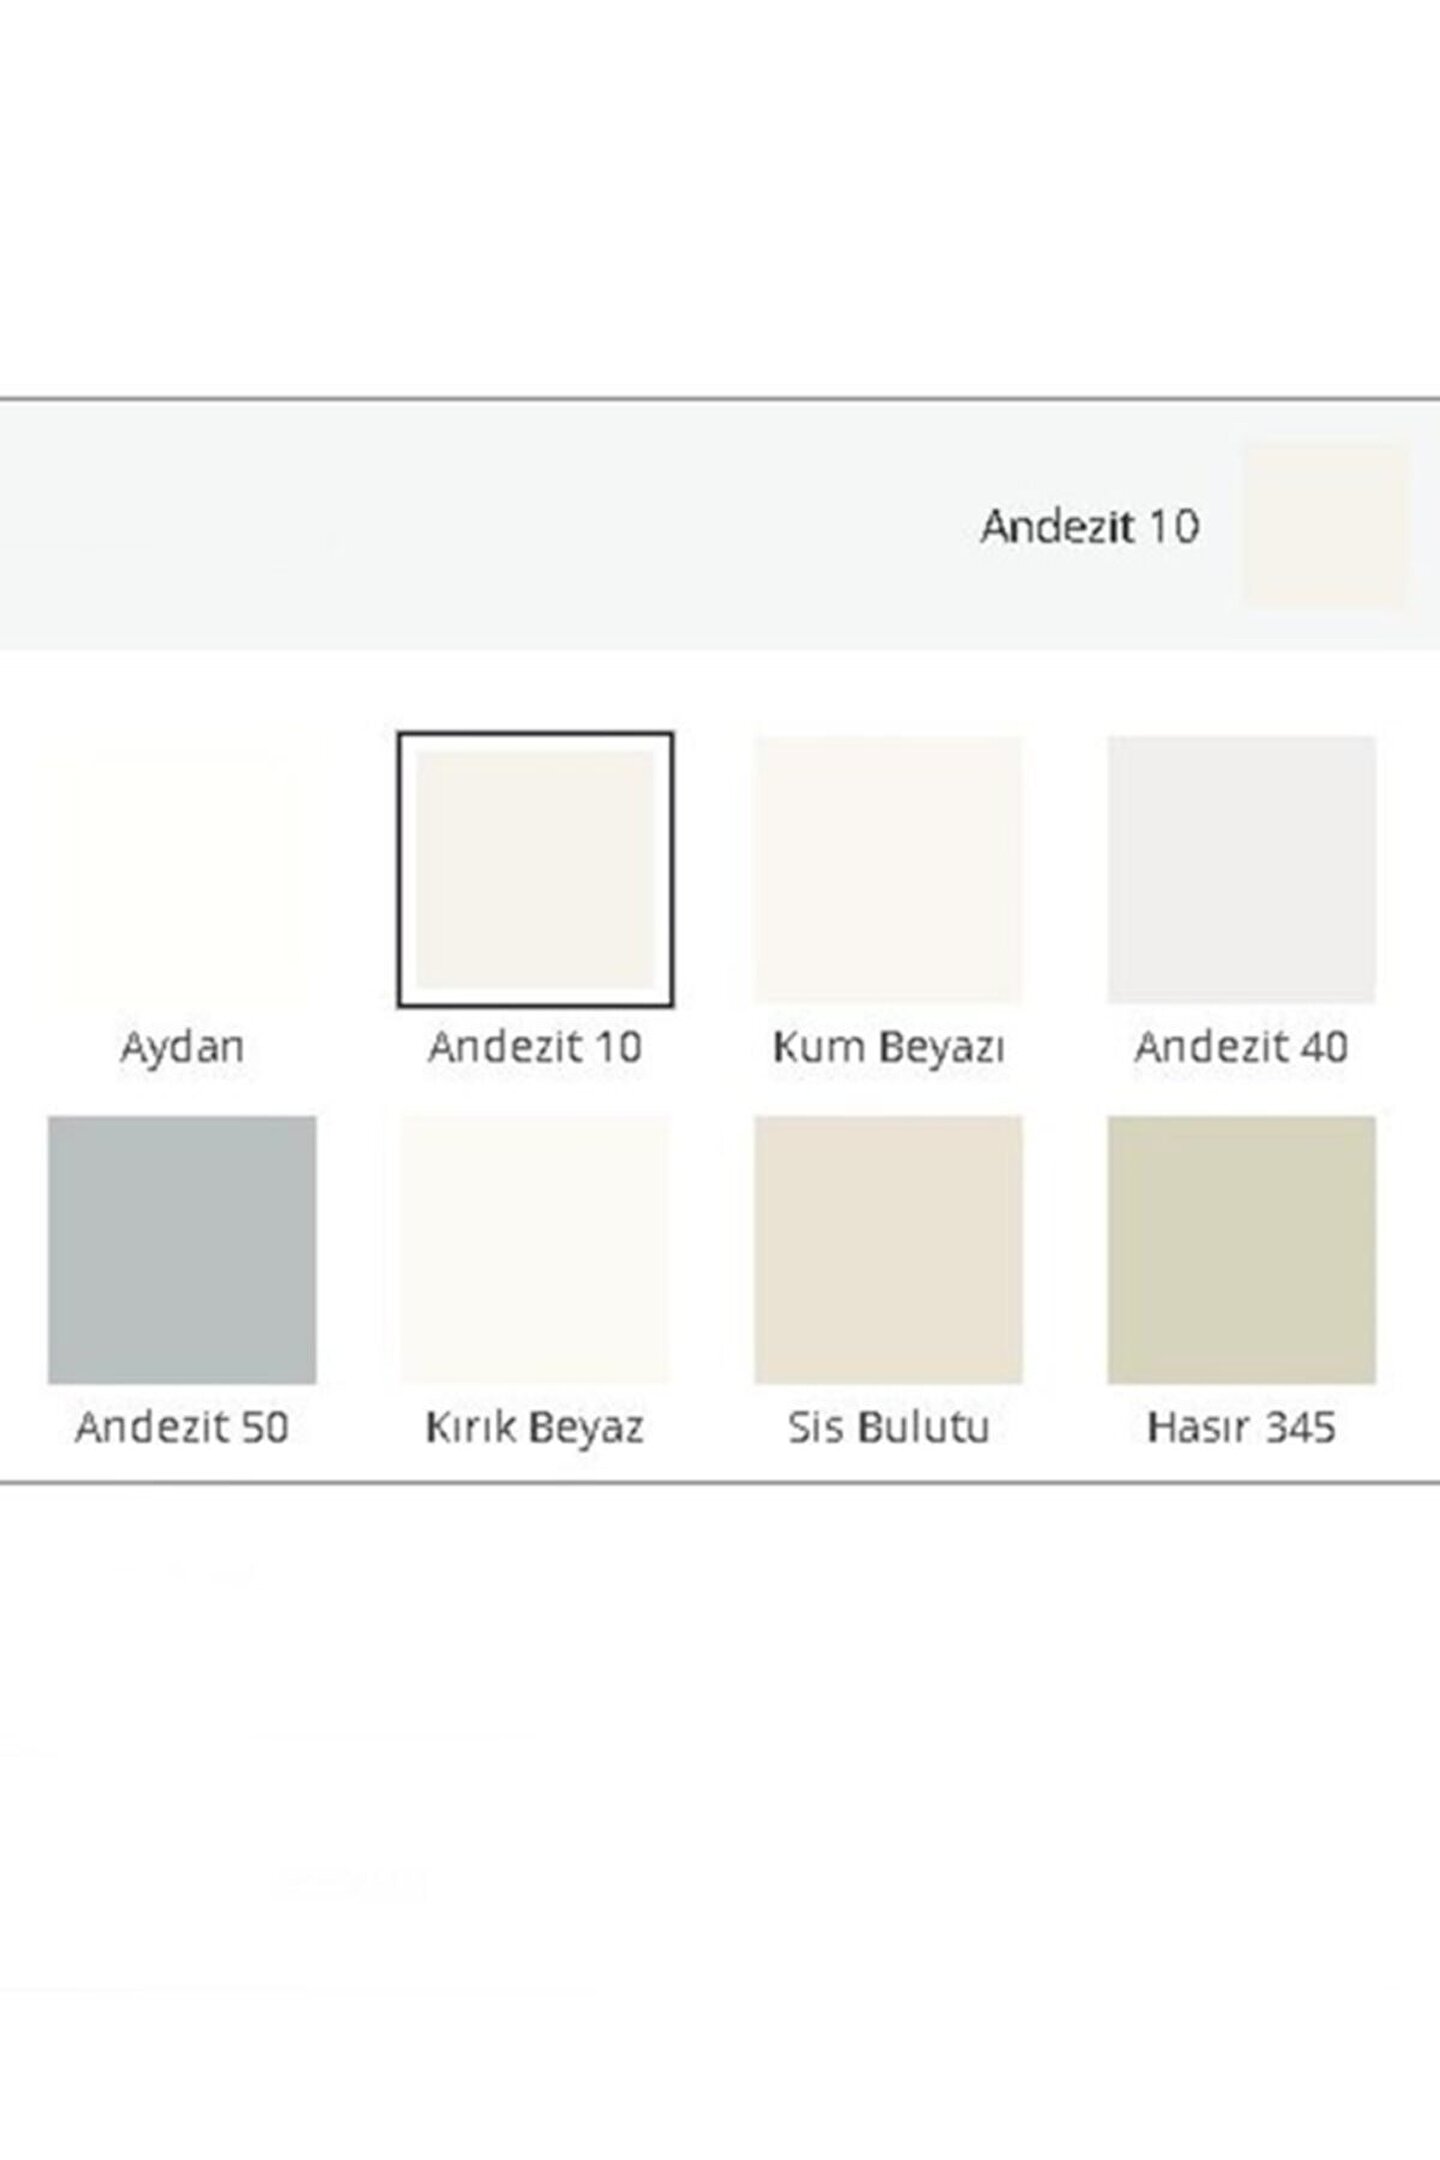Click the Andezit 50 label text

(182, 1427)
